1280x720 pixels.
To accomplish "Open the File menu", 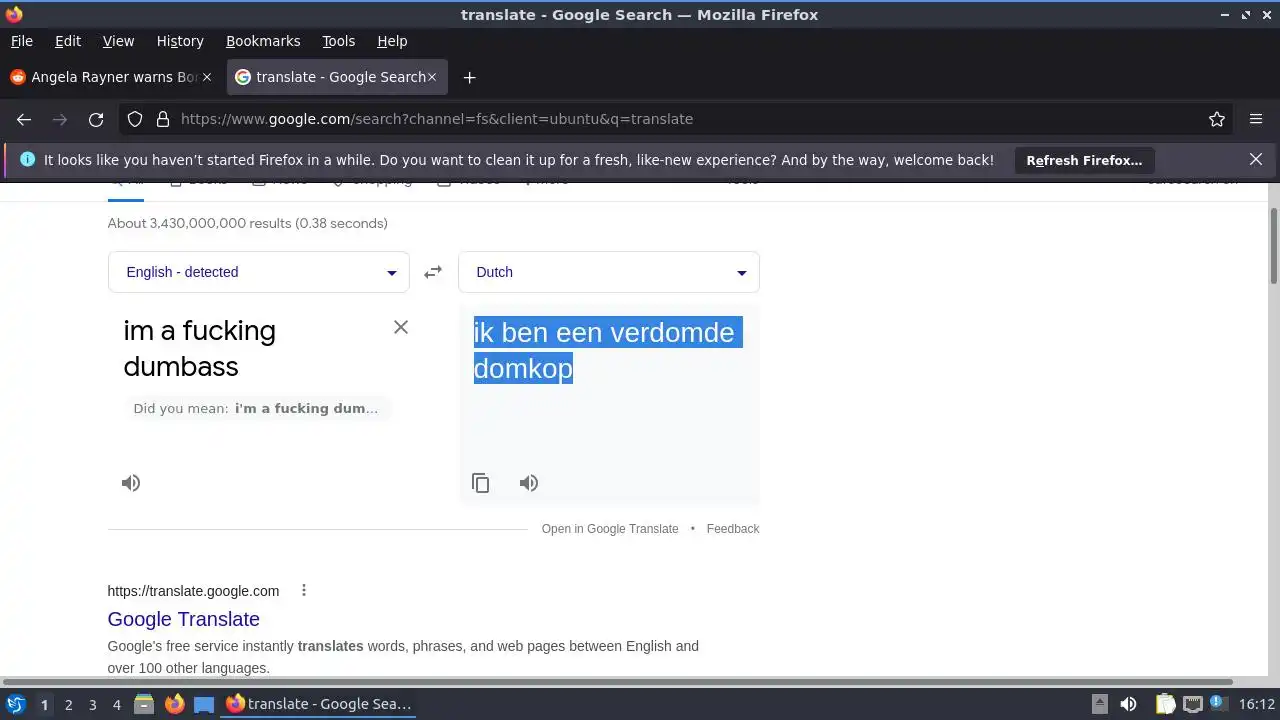I will tap(22, 41).
